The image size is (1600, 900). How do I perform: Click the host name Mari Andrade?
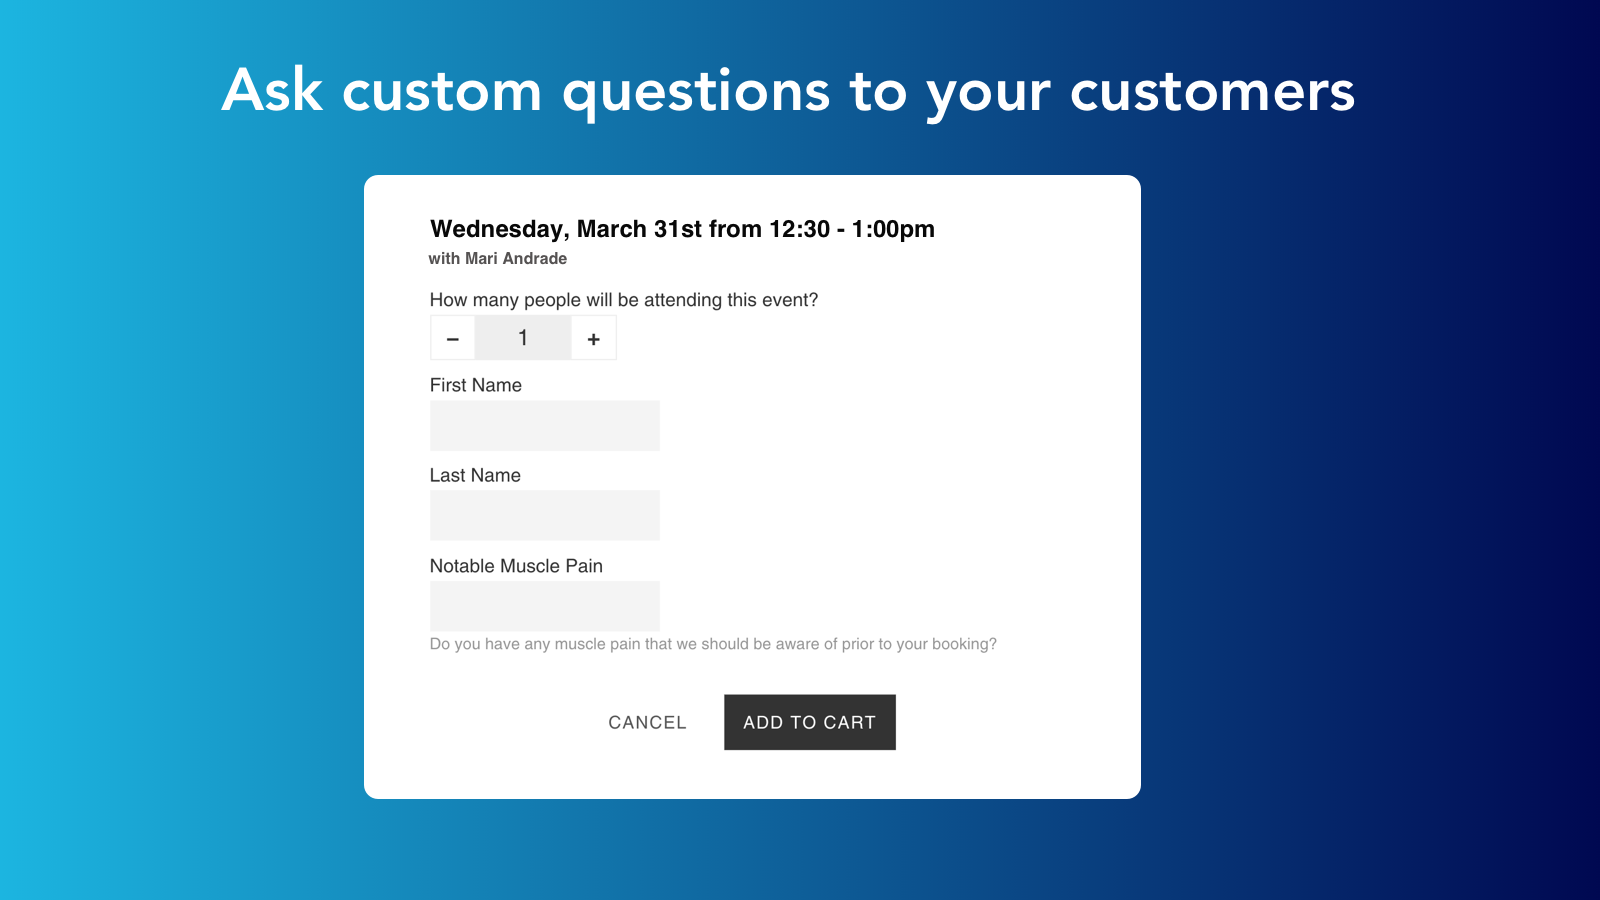click(516, 258)
